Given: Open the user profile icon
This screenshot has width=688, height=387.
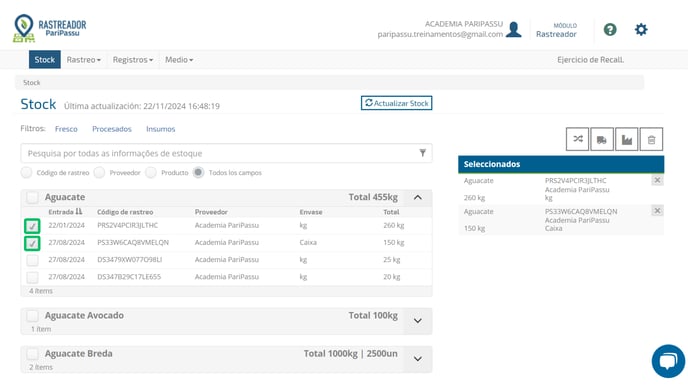Looking at the screenshot, I should [x=513, y=29].
